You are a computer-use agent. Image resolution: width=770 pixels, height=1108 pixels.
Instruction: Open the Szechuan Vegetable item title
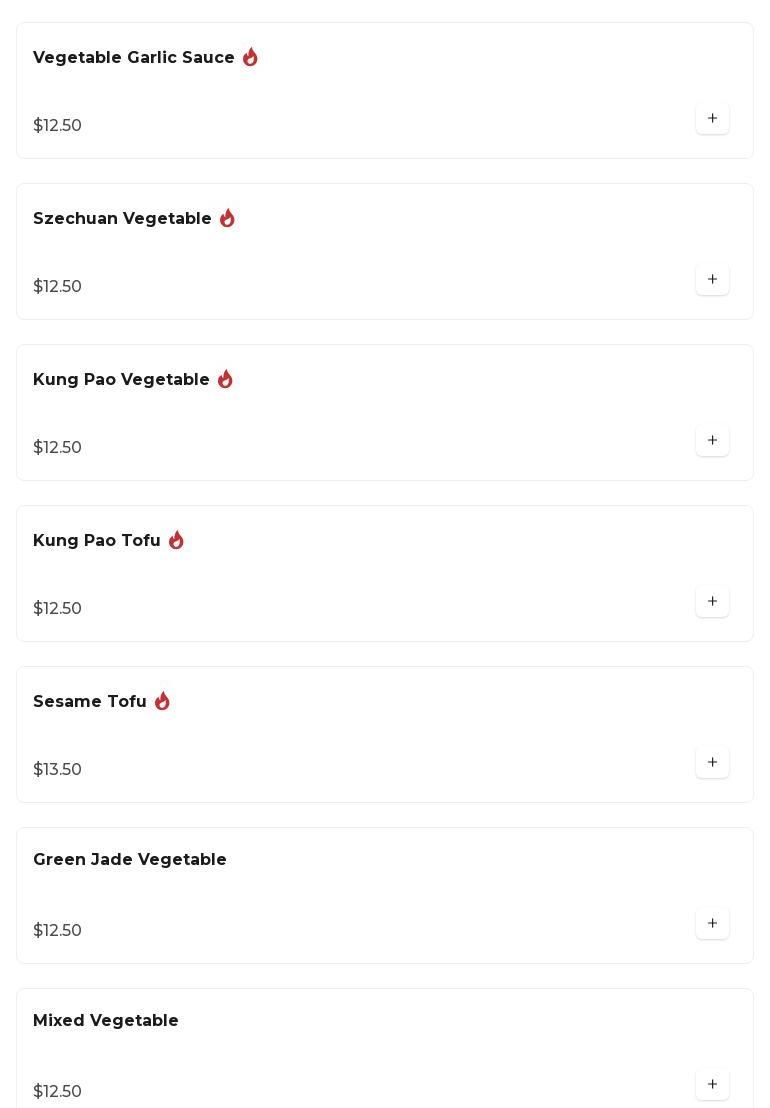(x=122, y=219)
